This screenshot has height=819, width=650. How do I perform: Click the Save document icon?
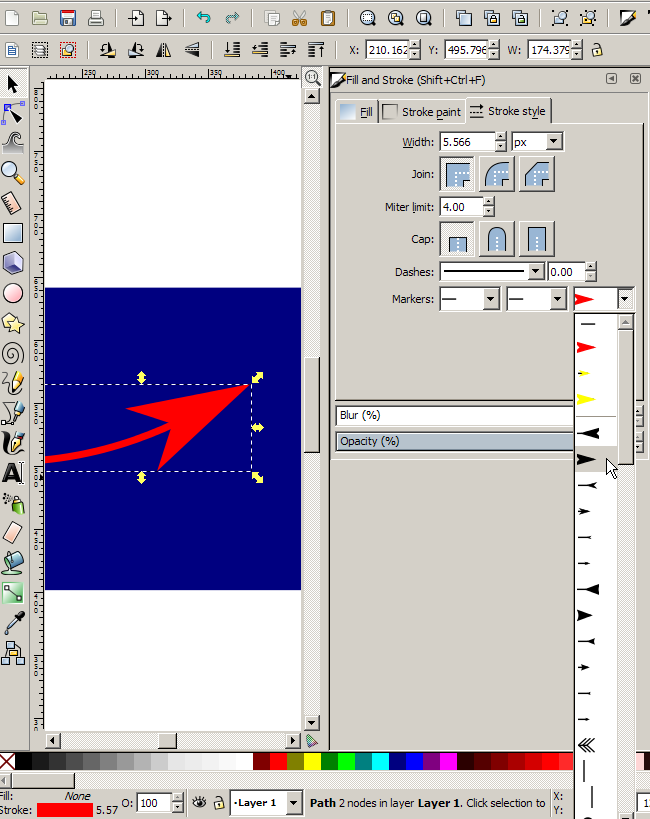pos(68,18)
